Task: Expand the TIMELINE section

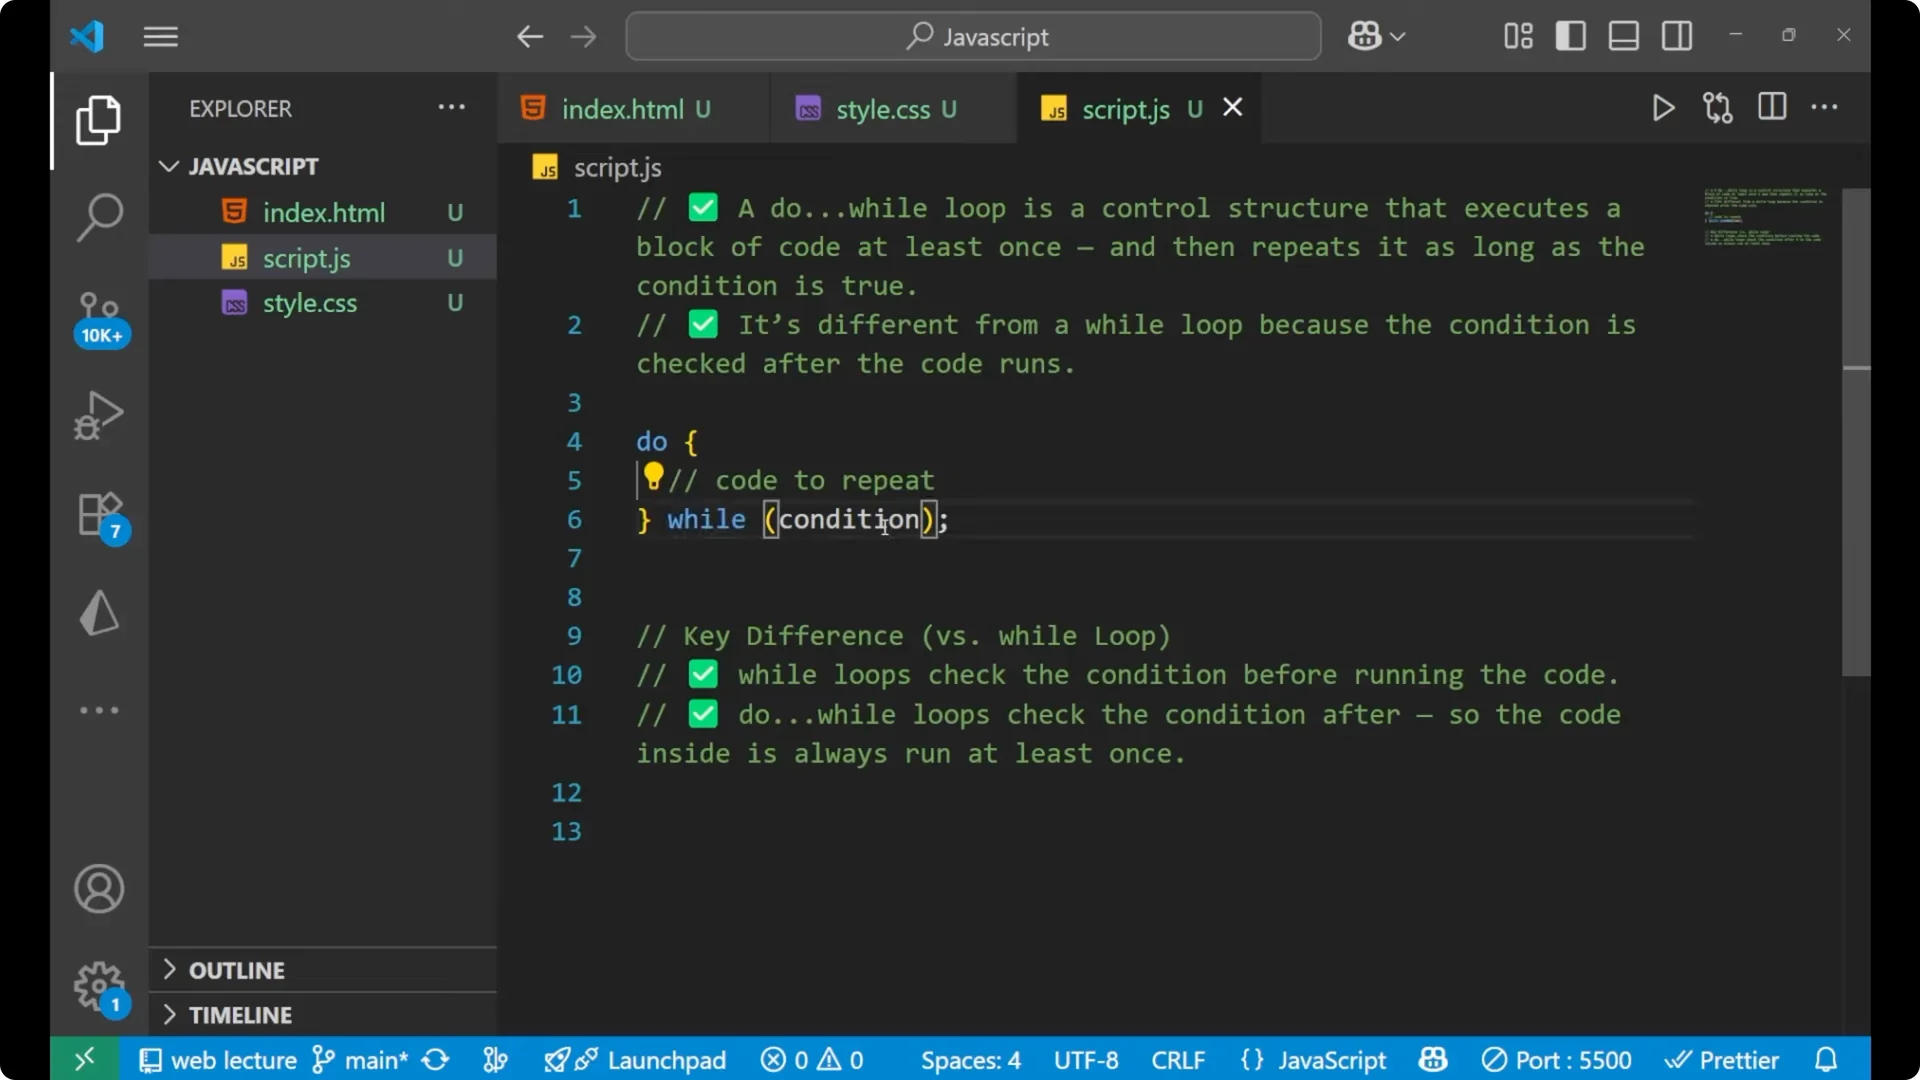Action: click(240, 1014)
